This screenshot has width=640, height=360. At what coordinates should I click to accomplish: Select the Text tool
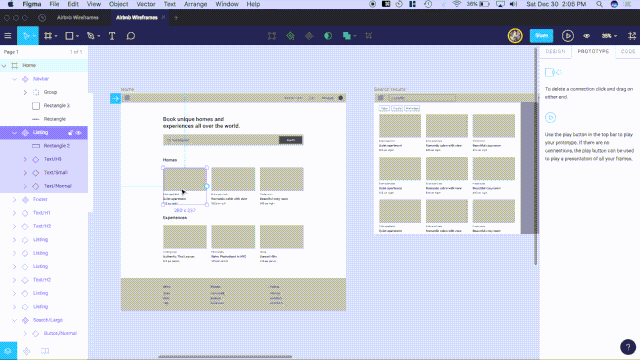[x=112, y=36]
